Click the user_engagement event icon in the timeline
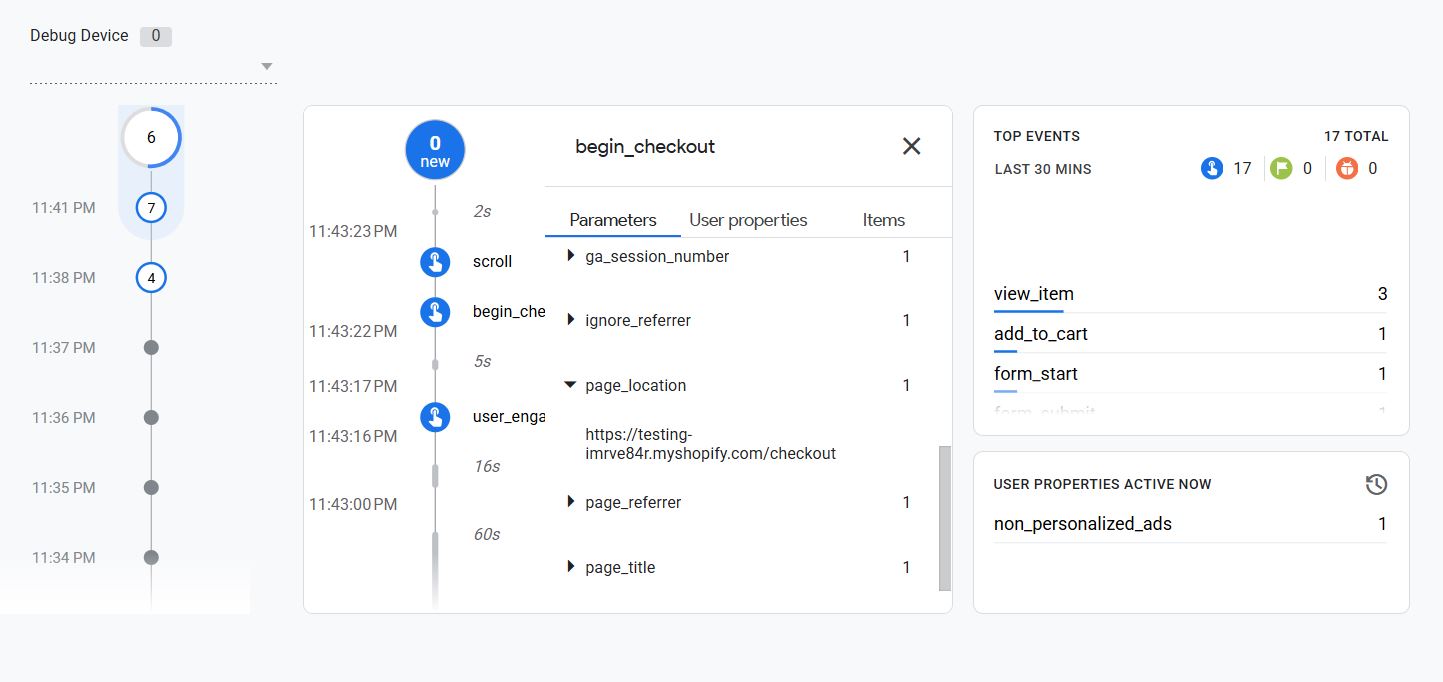This screenshot has height=682, width=1443. pos(435,416)
